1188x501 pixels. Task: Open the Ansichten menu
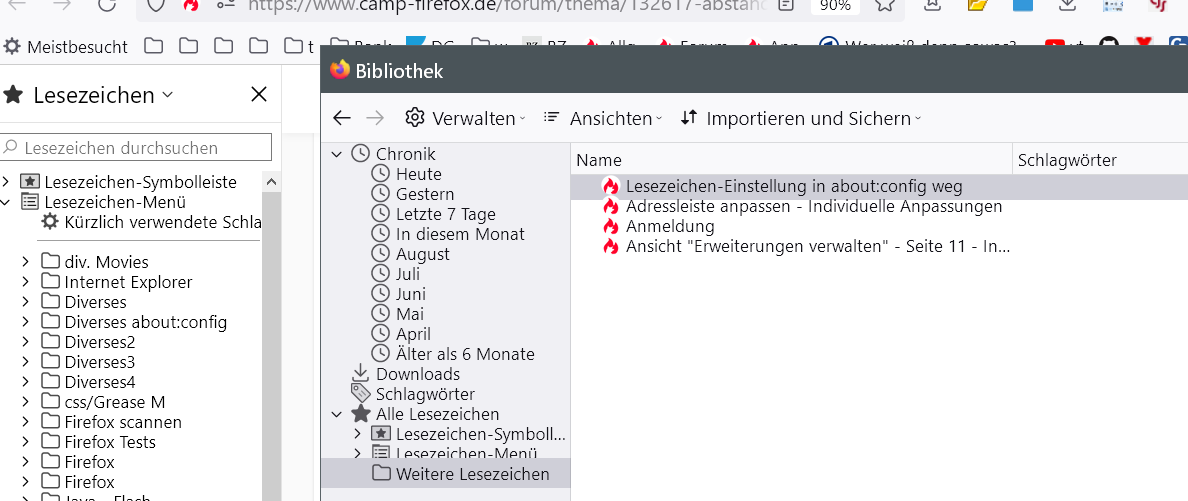(602, 118)
